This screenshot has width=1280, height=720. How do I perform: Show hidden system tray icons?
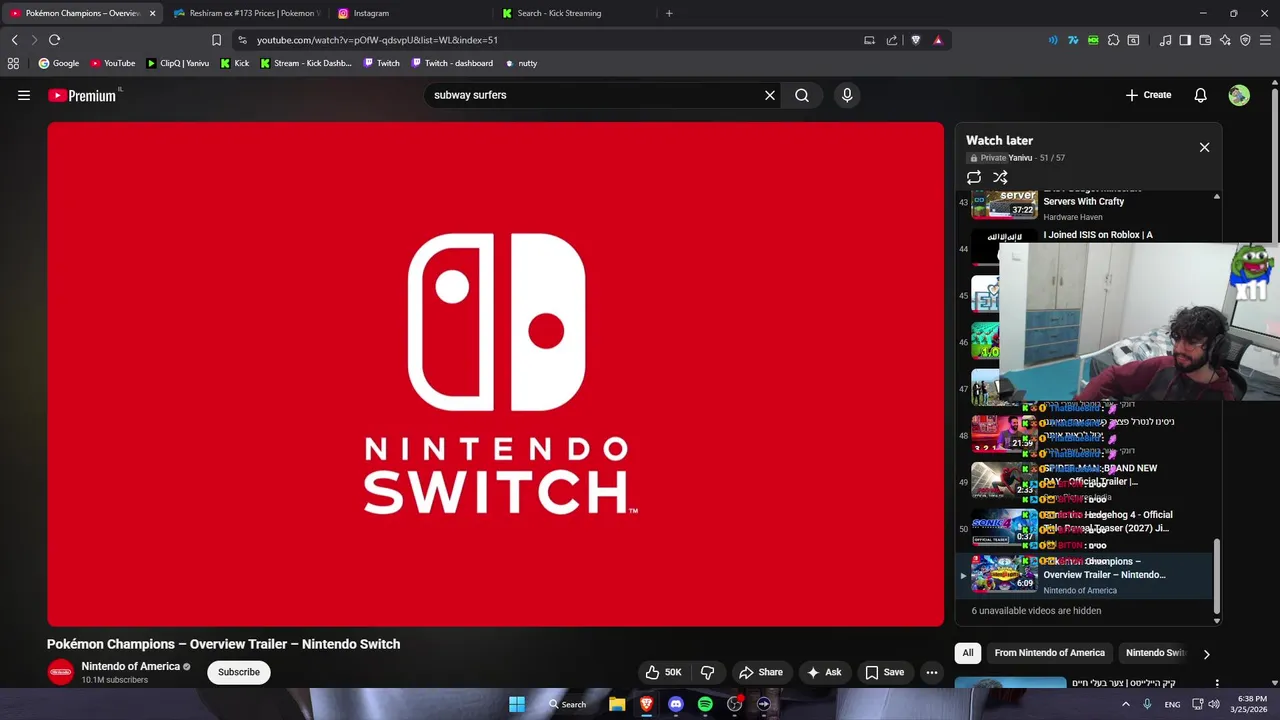coord(1126,704)
